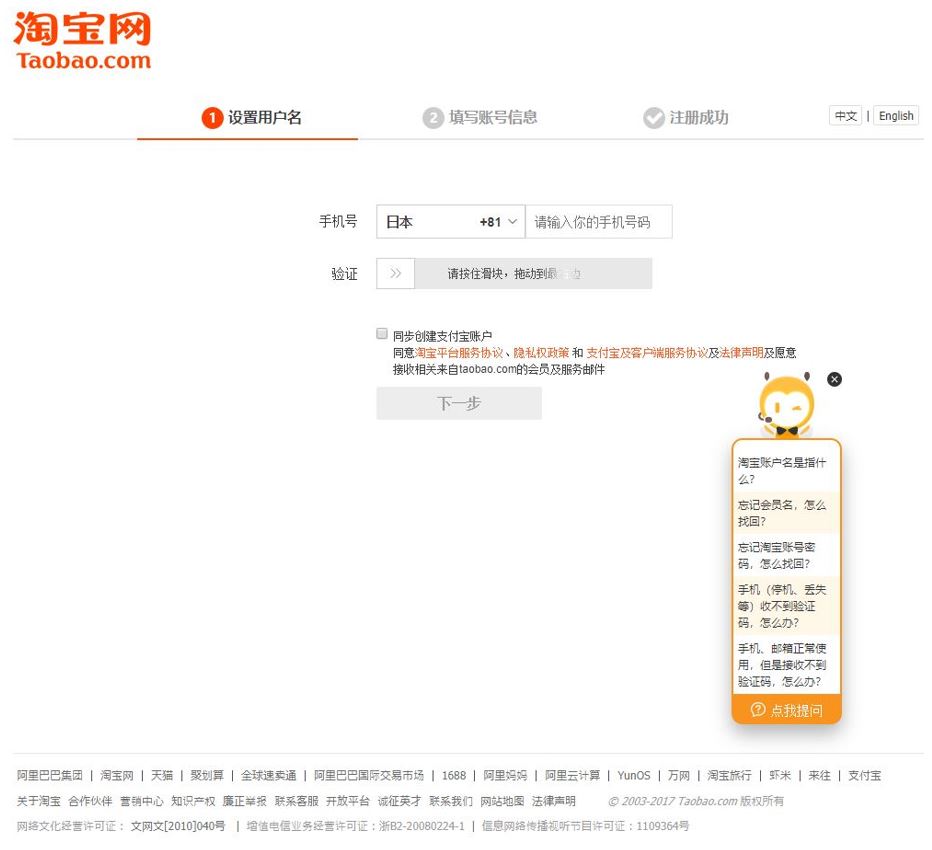This screenshot has height=850, width=932.
Task: Open 诚征英才 footer link
Action: coord(399,801)
